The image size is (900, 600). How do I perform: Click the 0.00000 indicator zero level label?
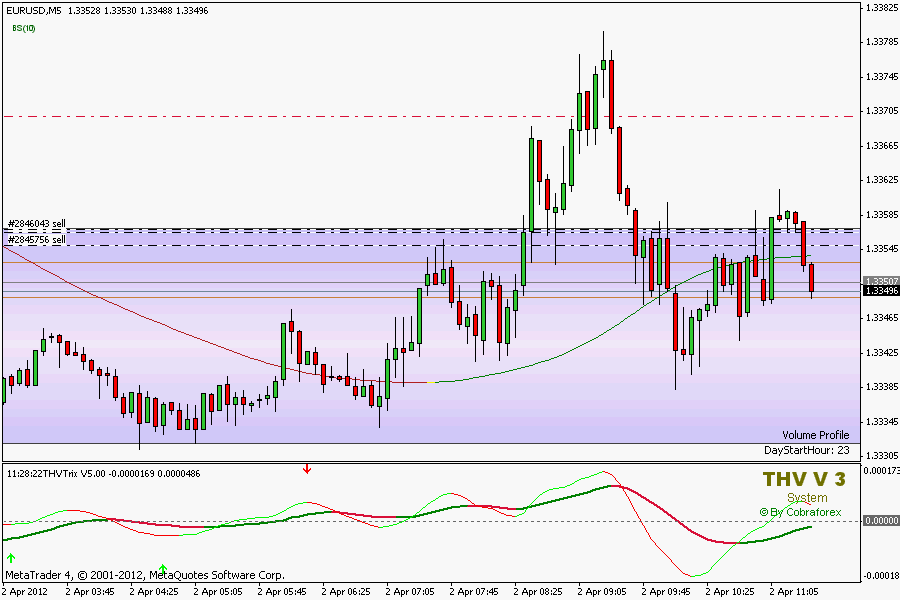point(879,521)
